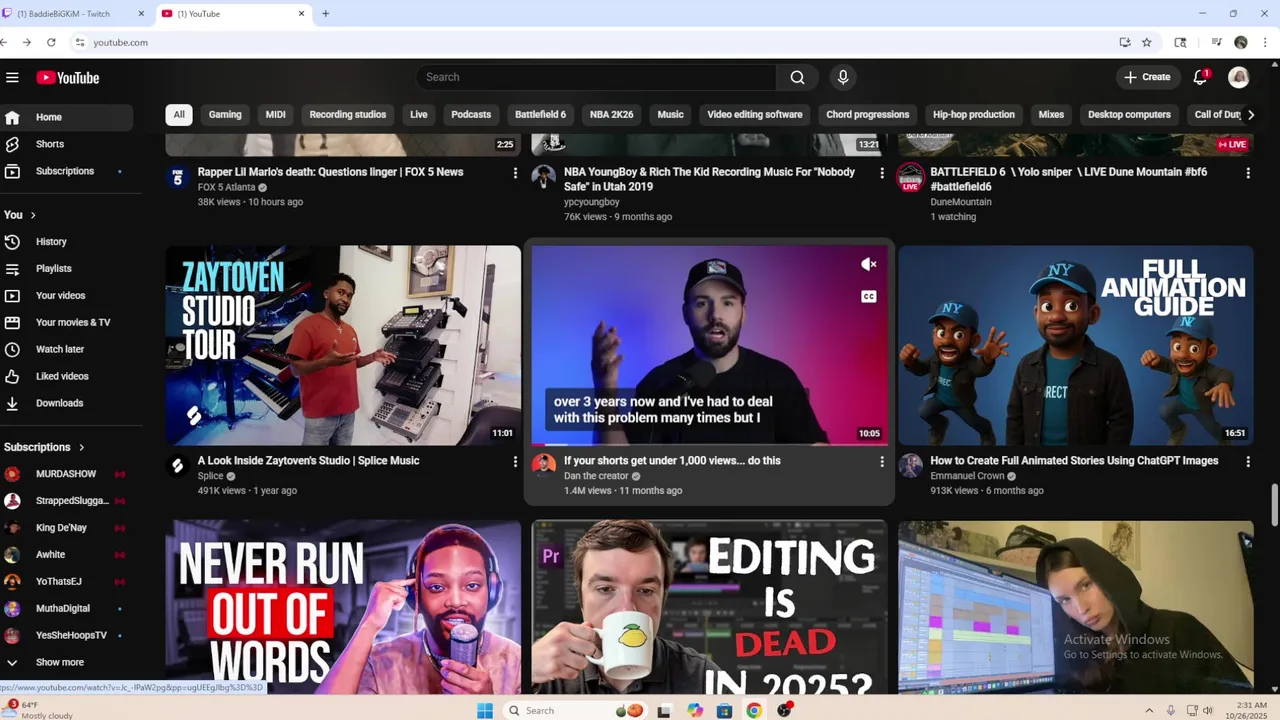Open a new Chrome tab
Viewport: 1280px width, 720px height.
325,14
